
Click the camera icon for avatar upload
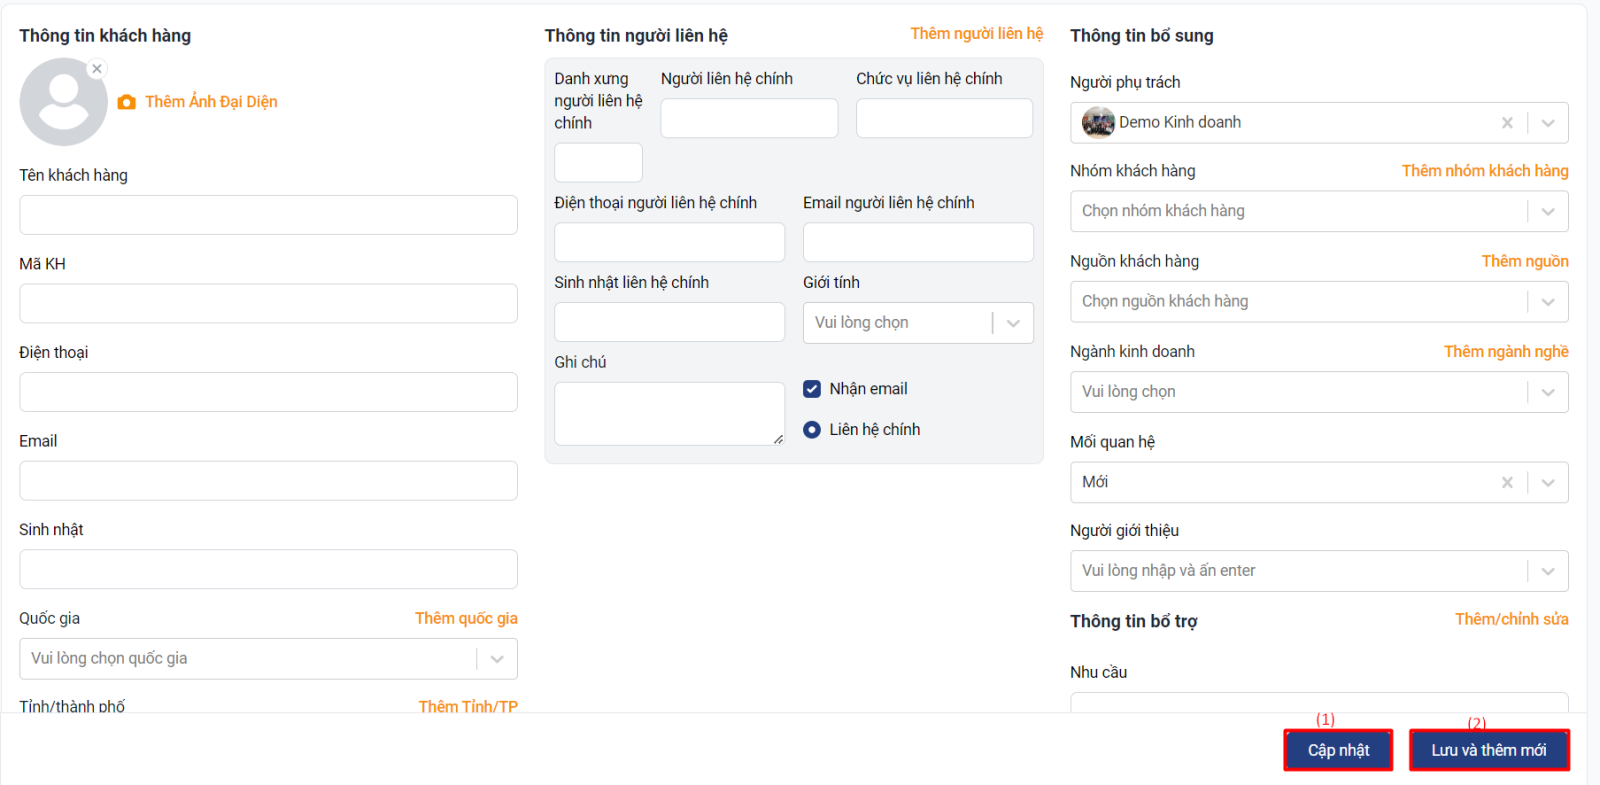127,102
